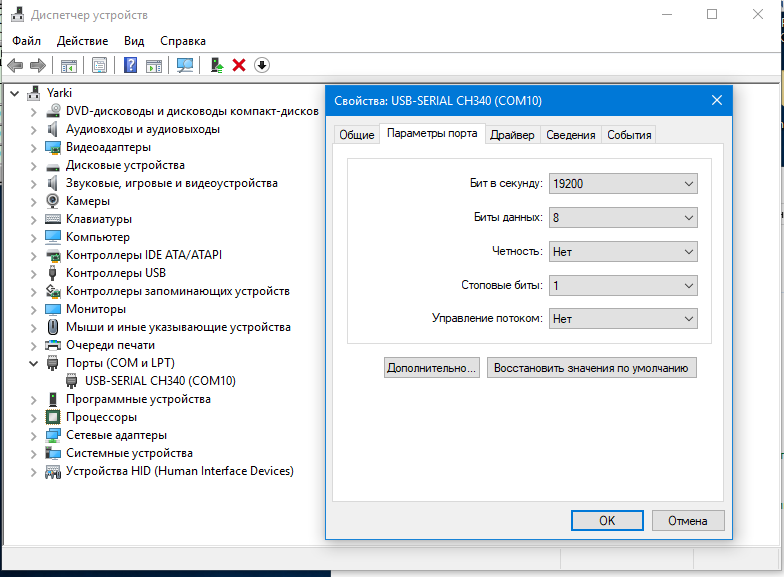Open the Файл menu
The image size is (784, 577).
[x=26, y=41]
